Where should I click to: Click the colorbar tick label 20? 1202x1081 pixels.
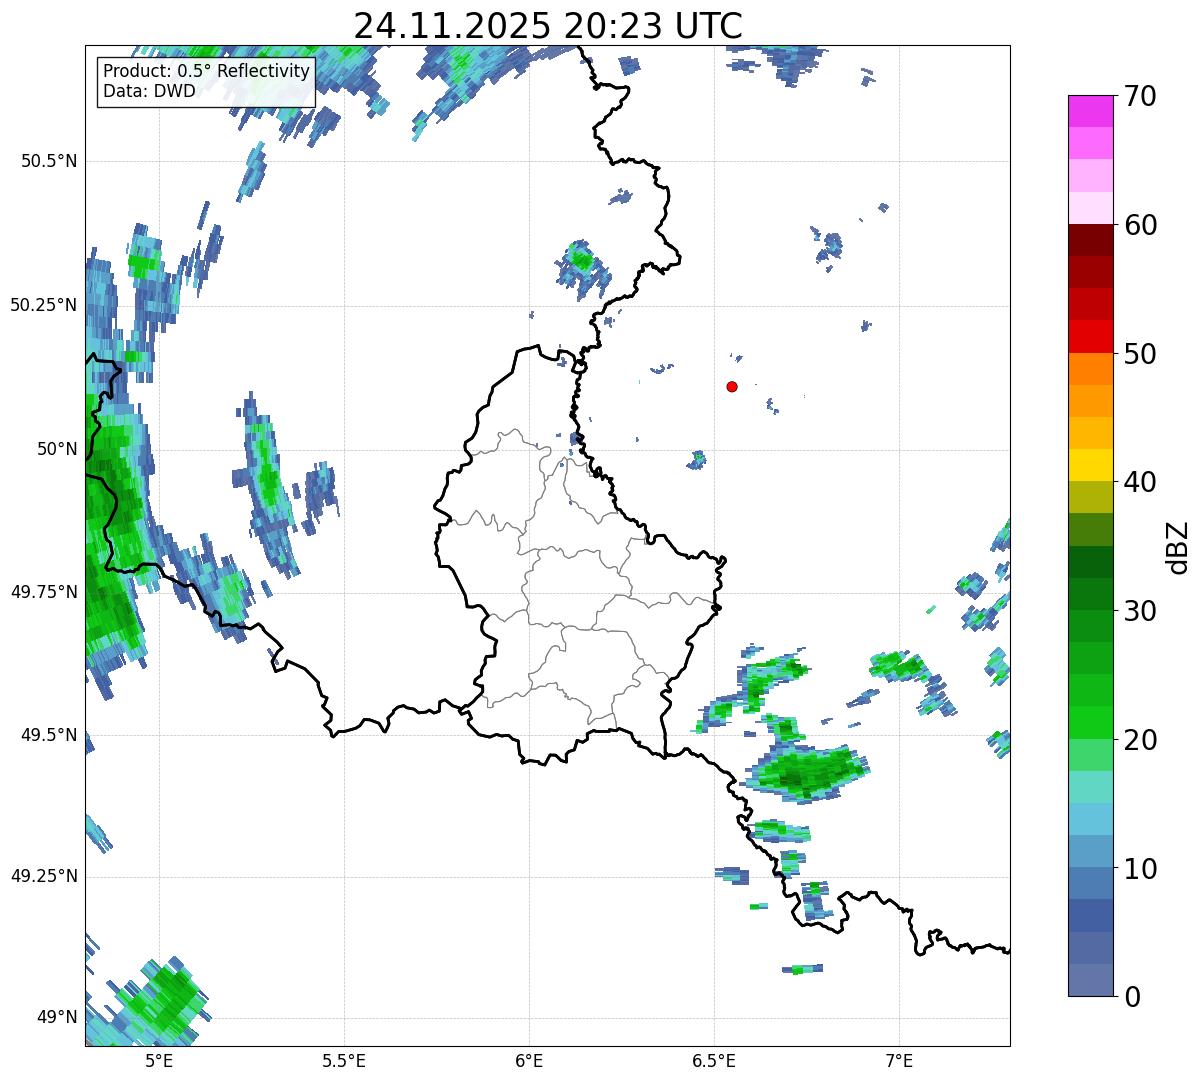pos(1140,740)
